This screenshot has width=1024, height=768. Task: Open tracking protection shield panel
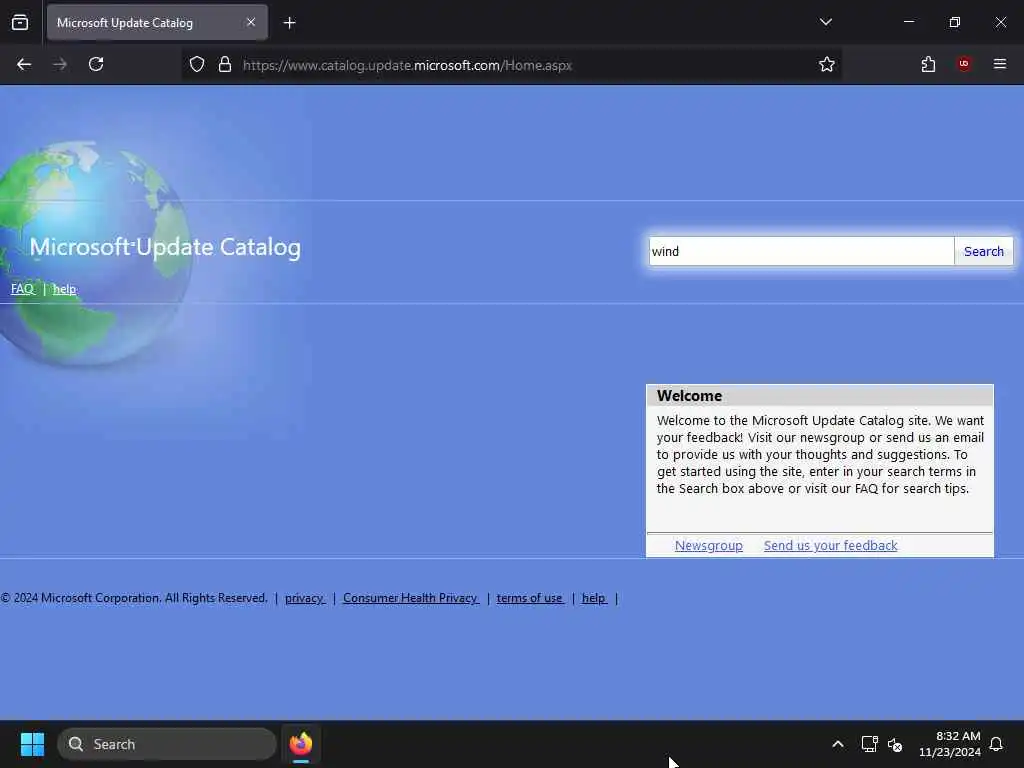tap(197, 65)
